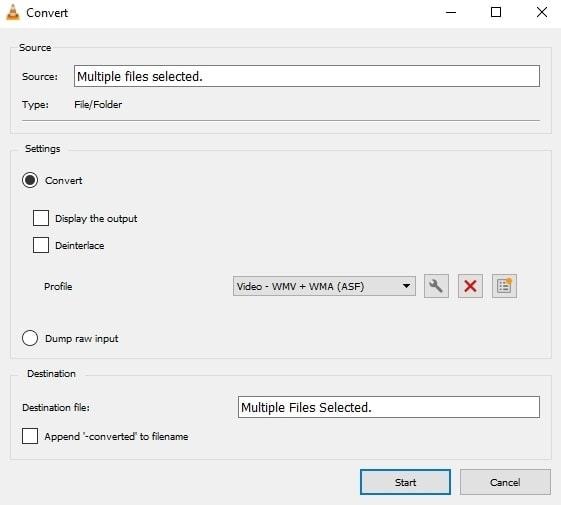The height and width of the screenshot is (505, 561).
Task: Click the File/Folder type text
Action: click(98, 105)
